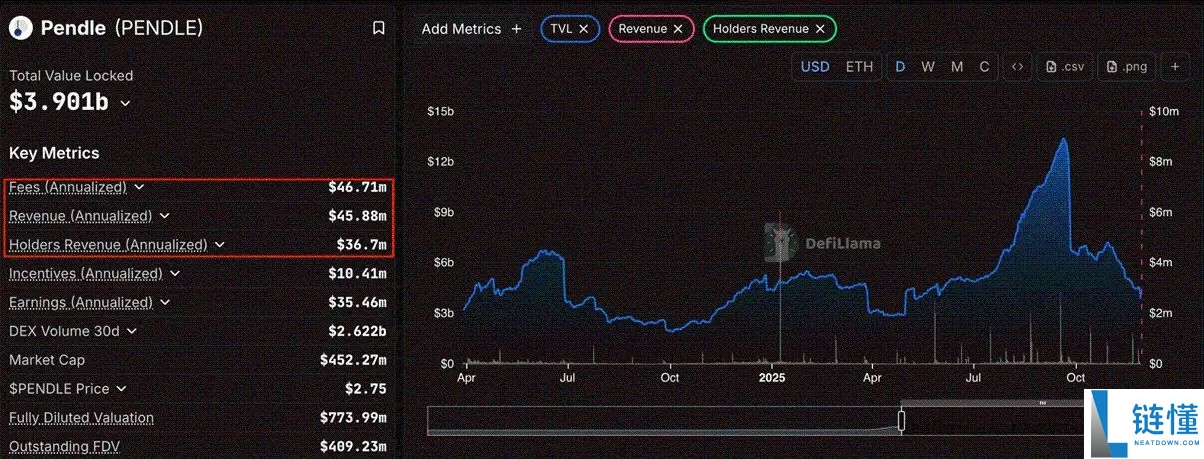
Task: Expand DEX Volume 30d details
Action: pos(131,331)
